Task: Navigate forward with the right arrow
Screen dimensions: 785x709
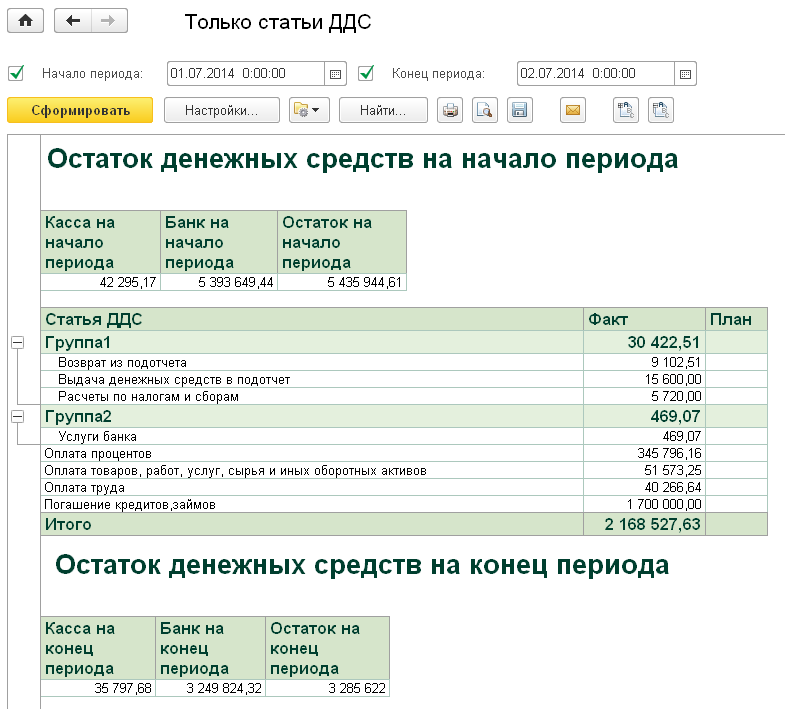Action: [x=109, y=21]
